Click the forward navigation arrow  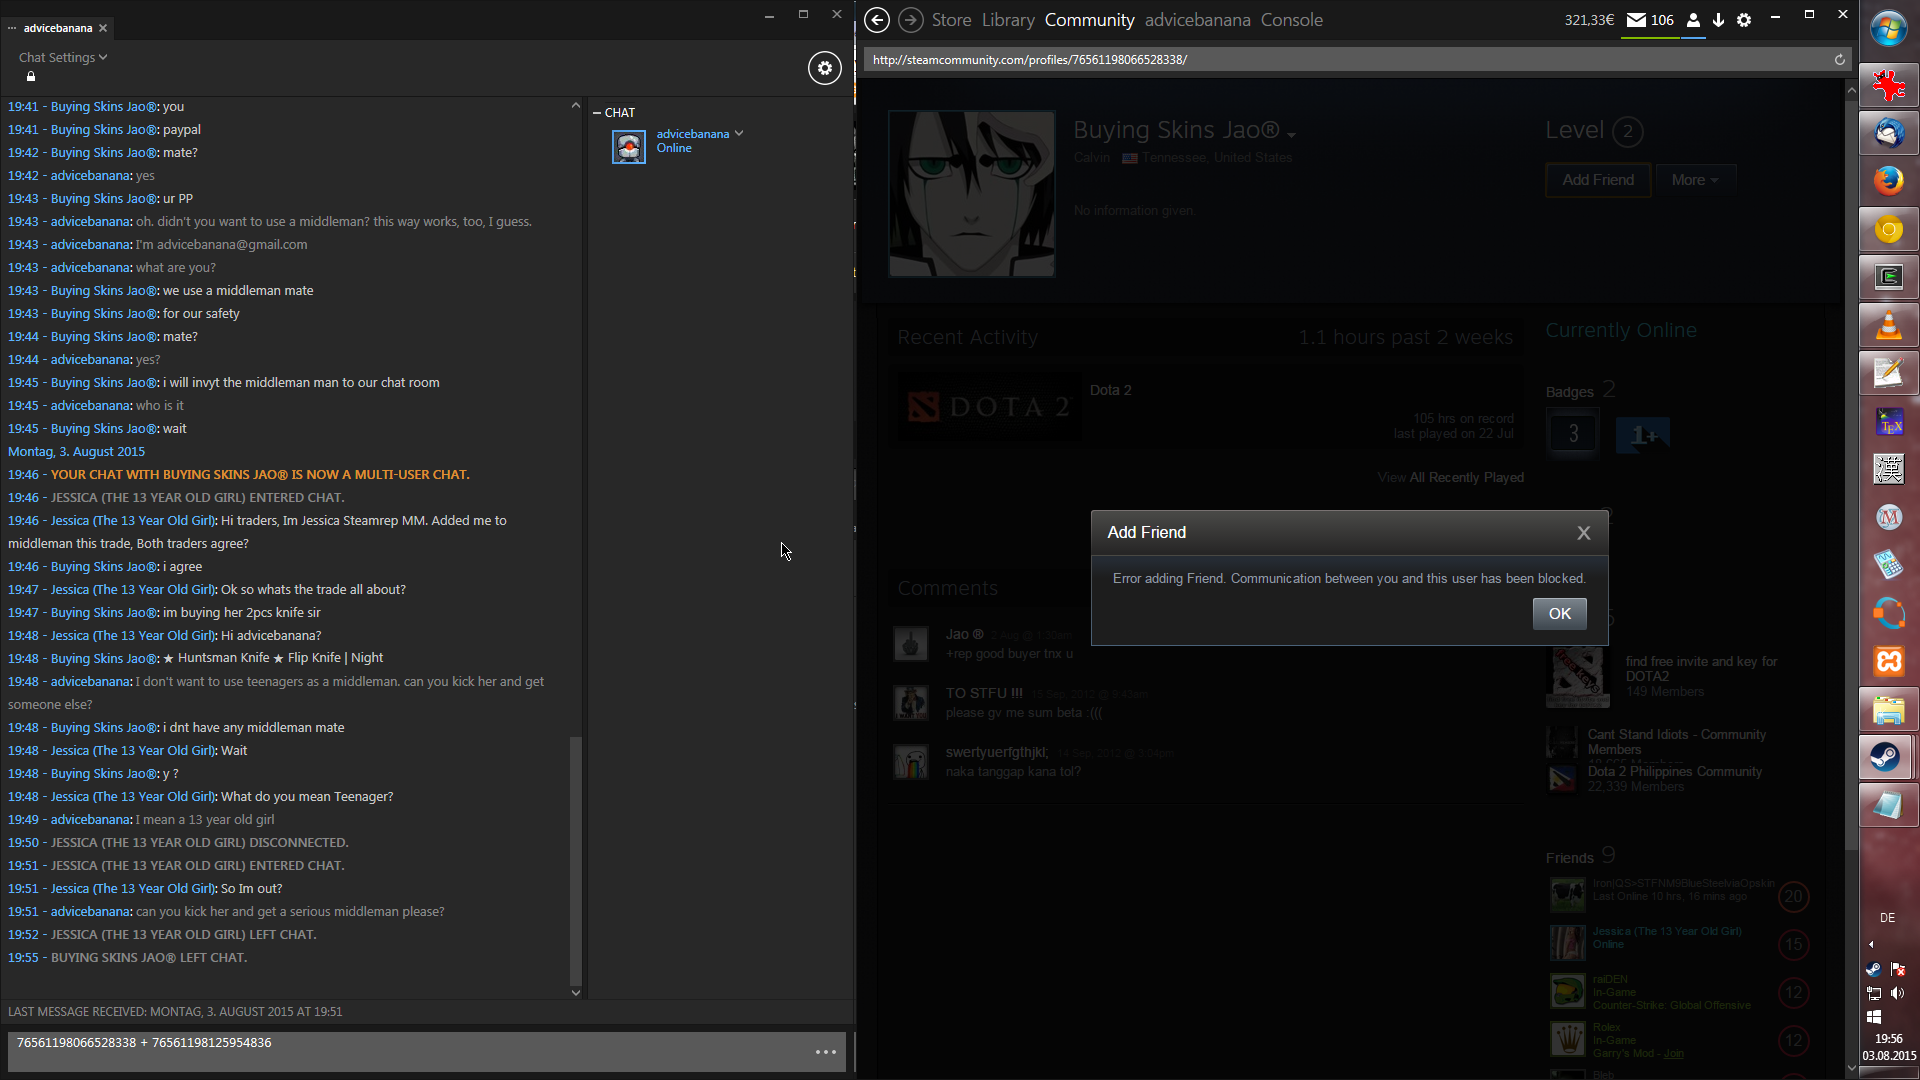(910, 20)
